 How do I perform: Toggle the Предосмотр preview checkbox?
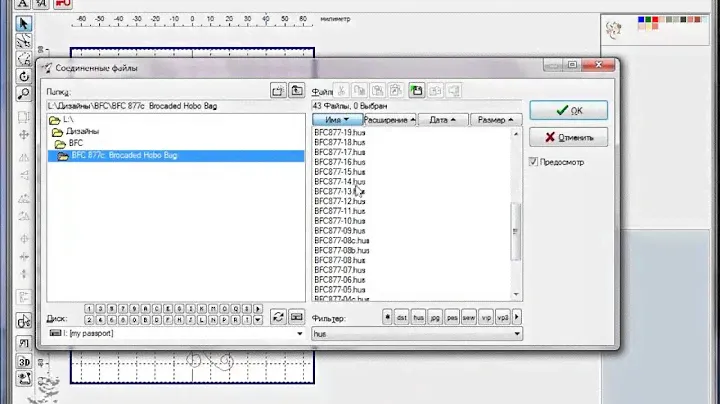535,162
